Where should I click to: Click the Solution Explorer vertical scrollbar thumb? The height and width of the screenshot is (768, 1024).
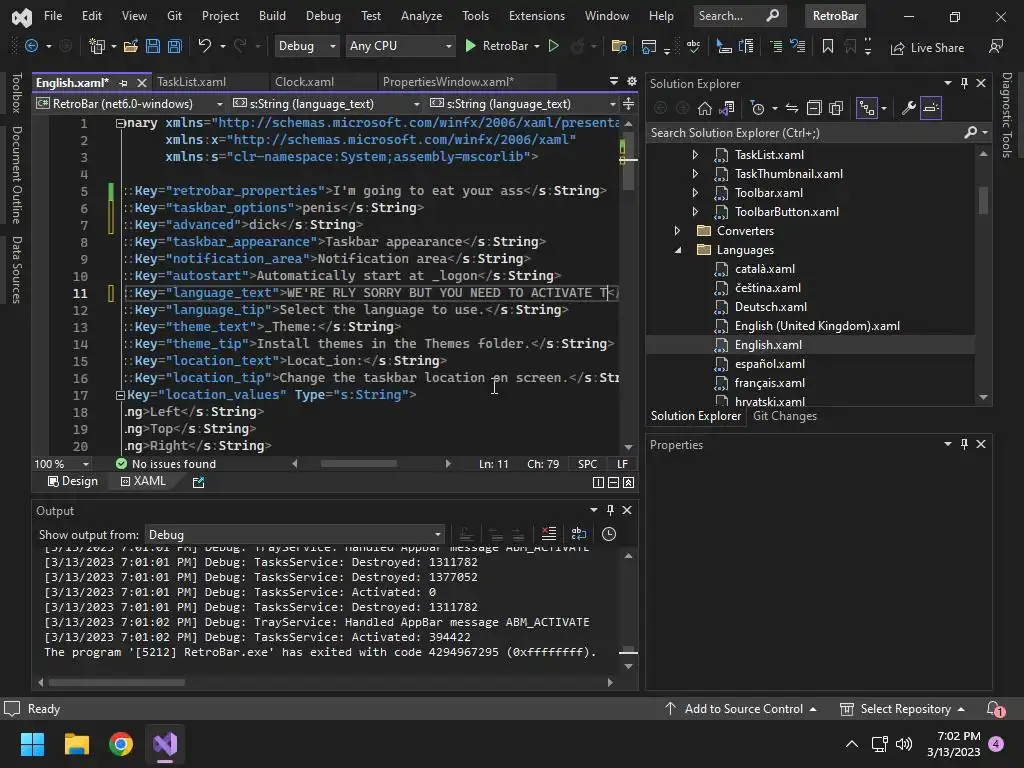click(x=984, y=200)
